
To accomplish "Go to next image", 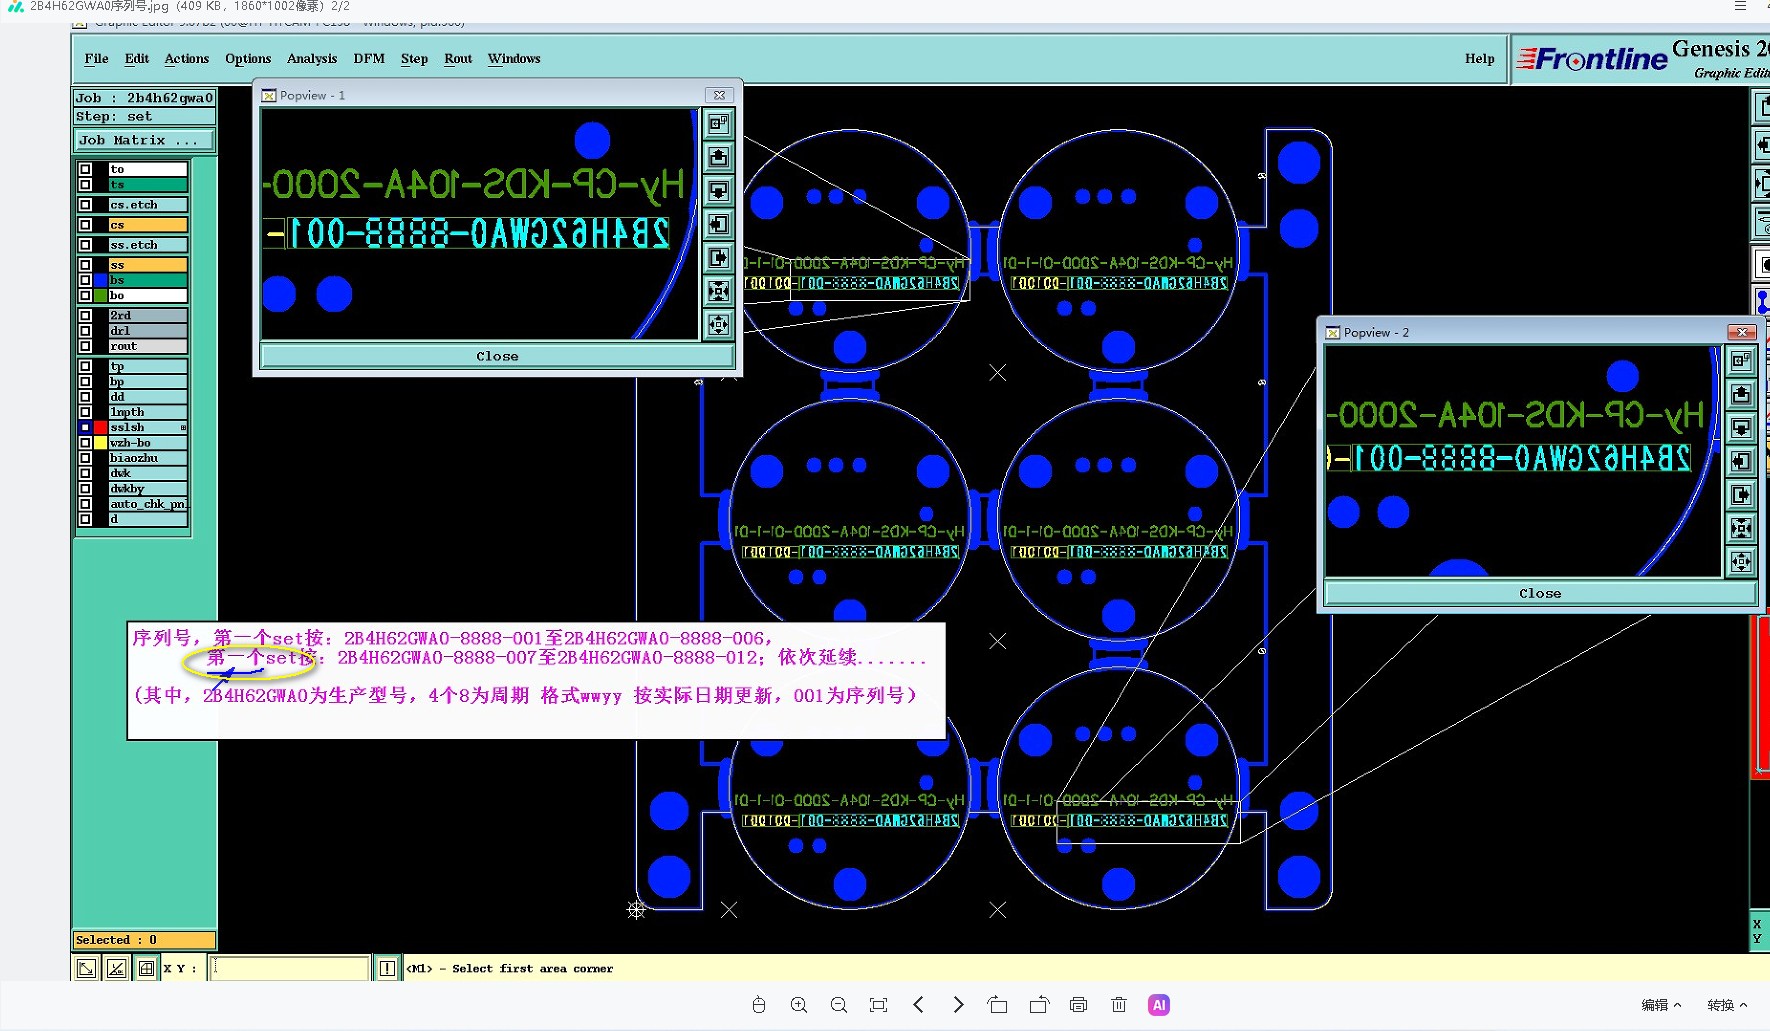I will click(x=958, y=1005).
